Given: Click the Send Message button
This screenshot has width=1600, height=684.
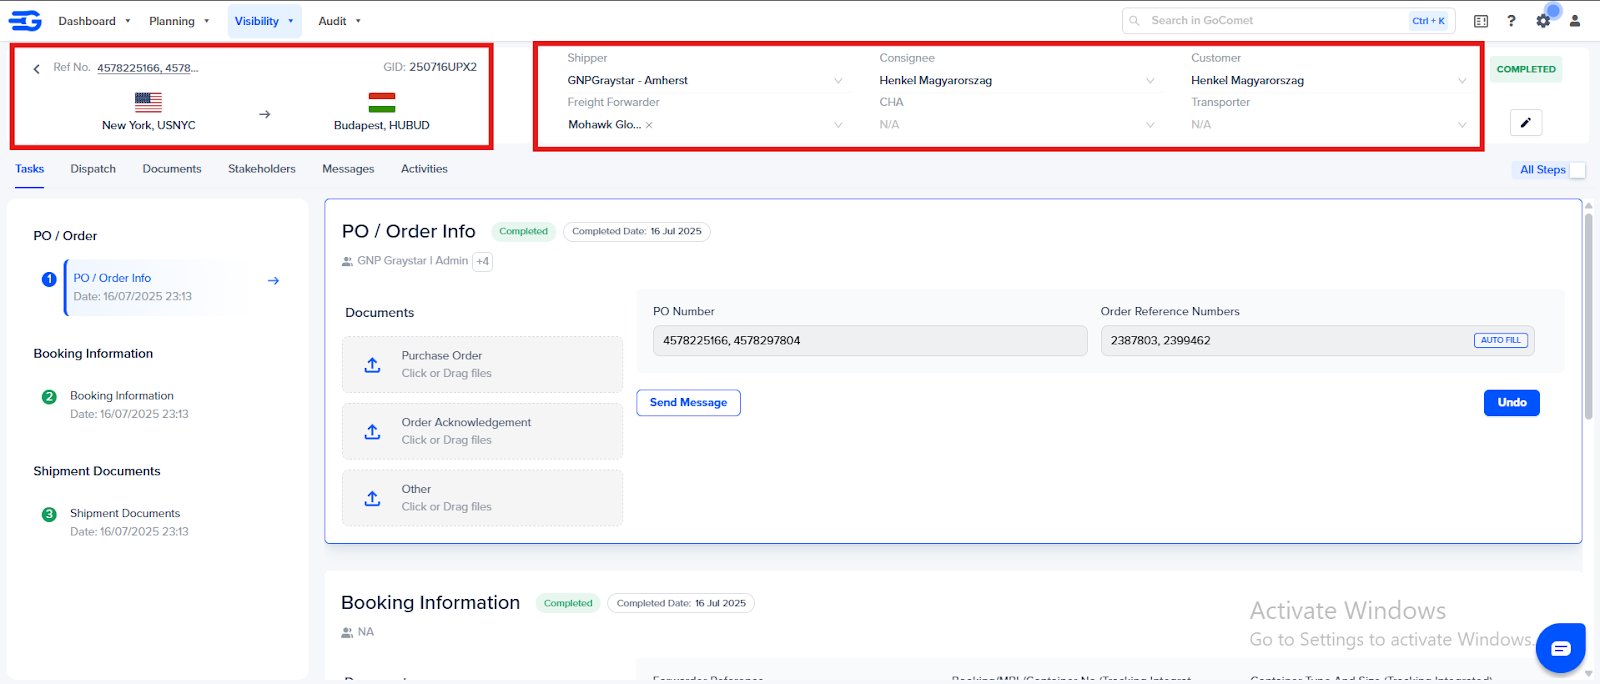Looking at the screenshot, I should pyautogui.click(x=688, y=403).
